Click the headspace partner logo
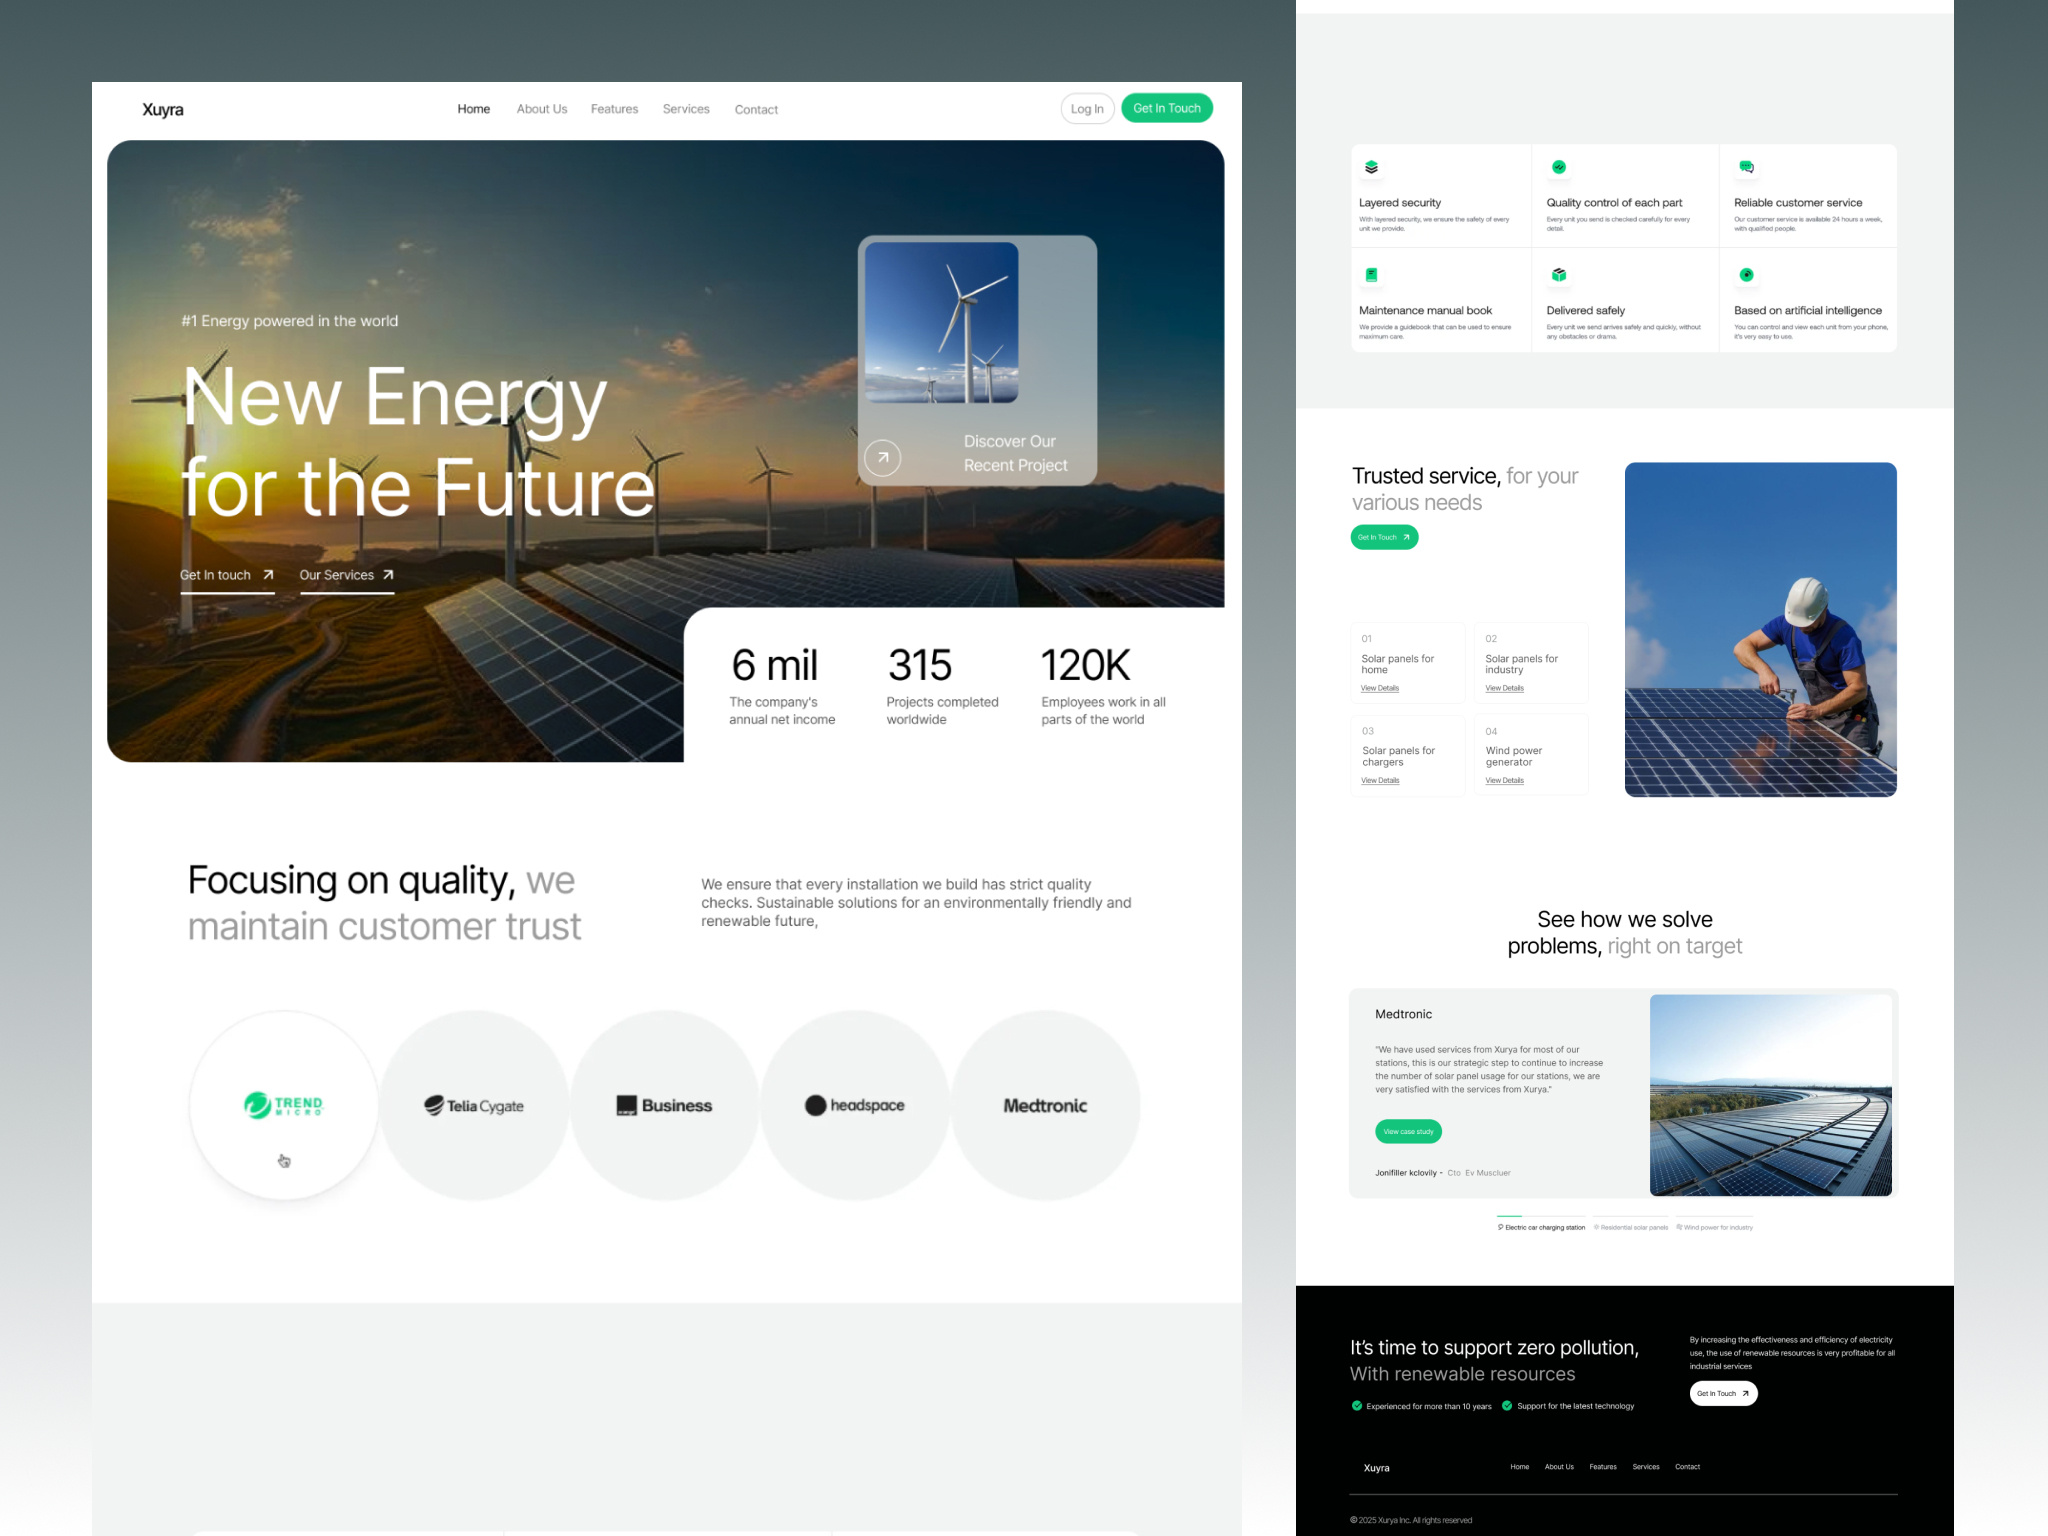The width and height of the screenshot is (2048, 1536). click(x=855, y=1105)
